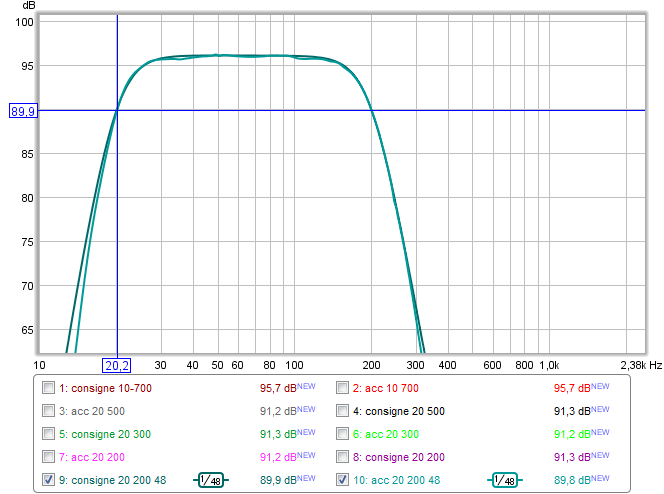
Task: Show the '3: acc 20 500' trace
Action: 49,410
